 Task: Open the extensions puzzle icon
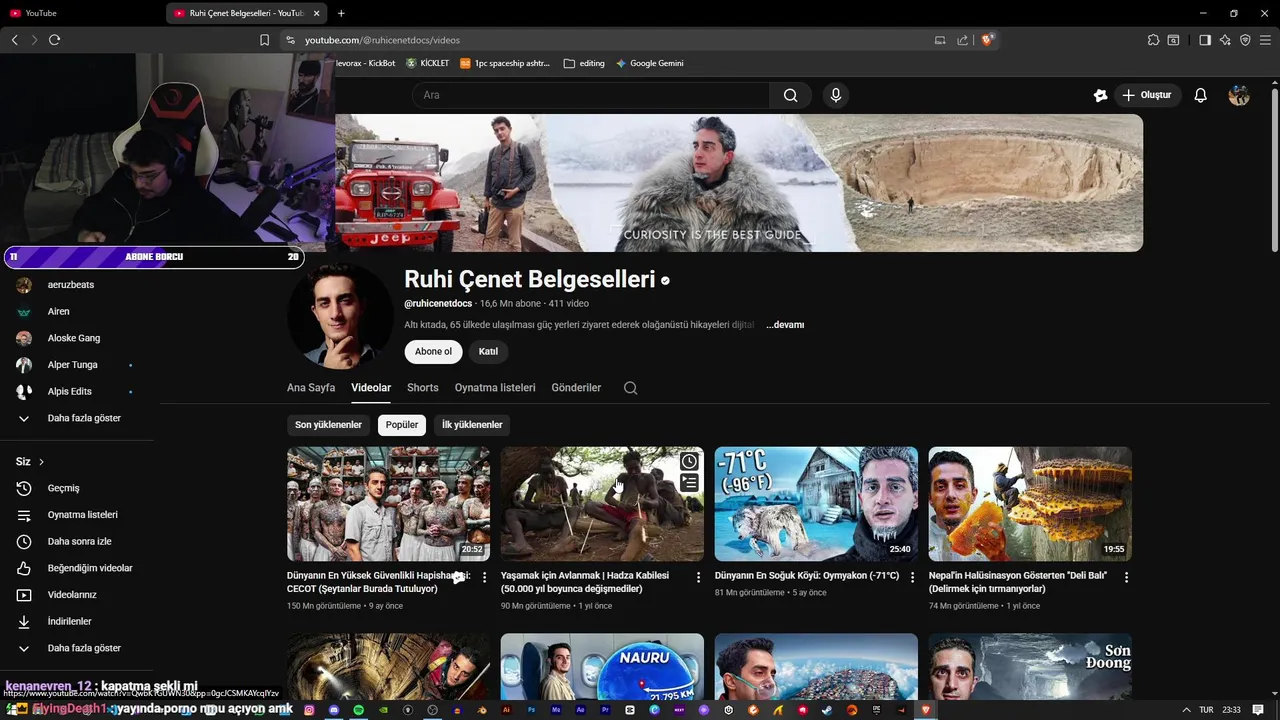pos(1153,40)
